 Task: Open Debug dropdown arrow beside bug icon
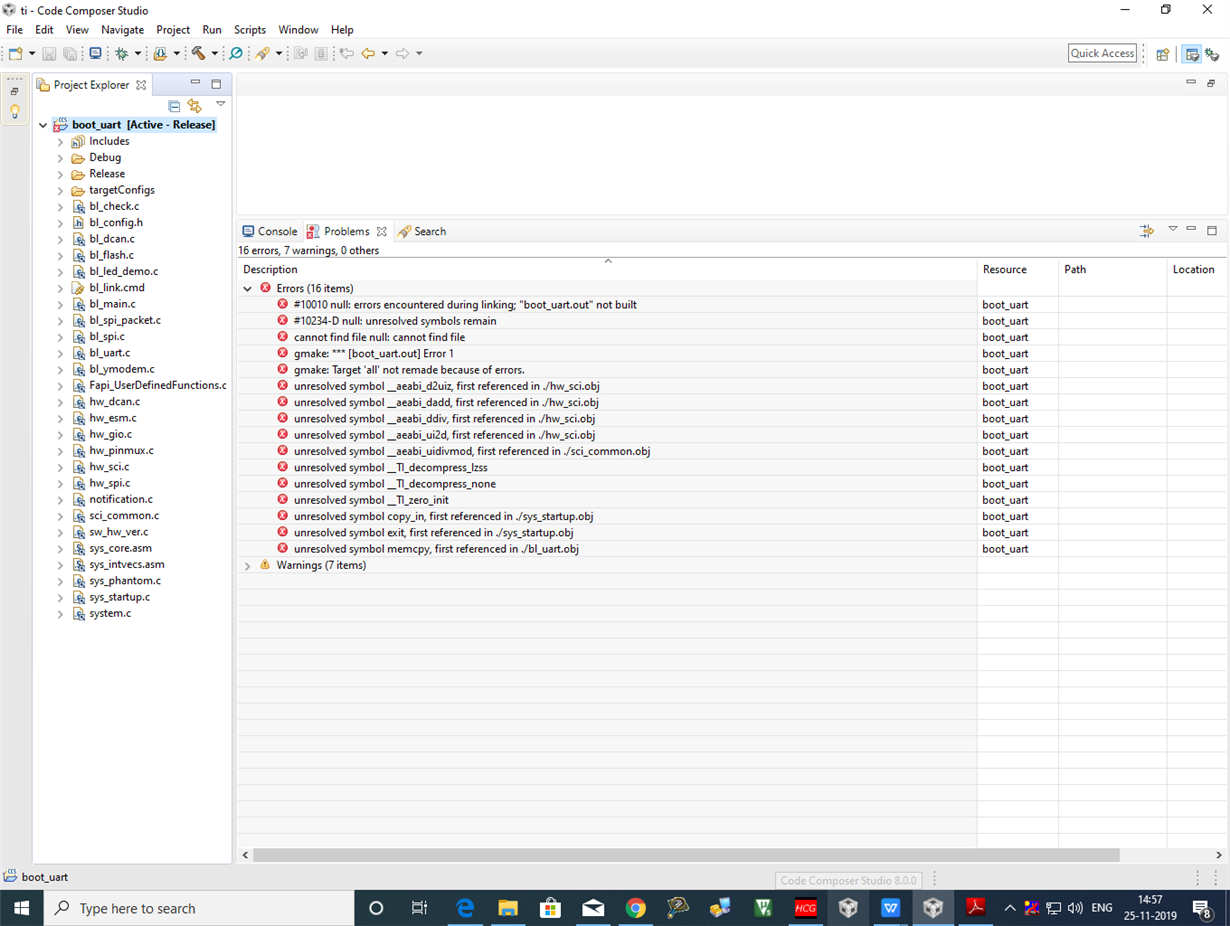[x=138, y=54]
